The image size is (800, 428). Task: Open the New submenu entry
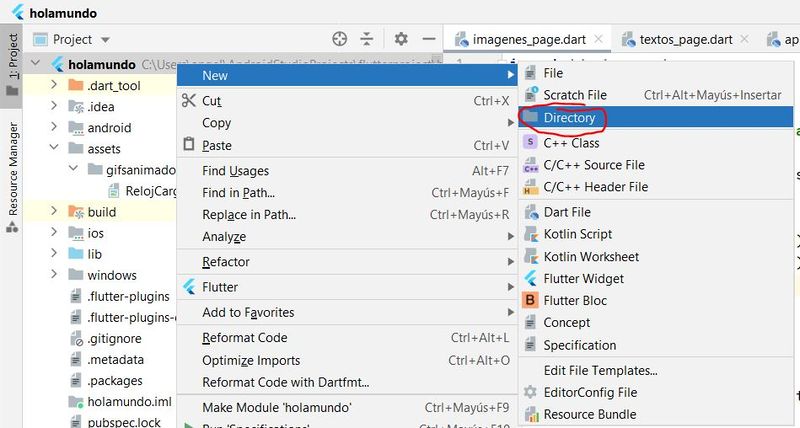[x=347, y=75]
